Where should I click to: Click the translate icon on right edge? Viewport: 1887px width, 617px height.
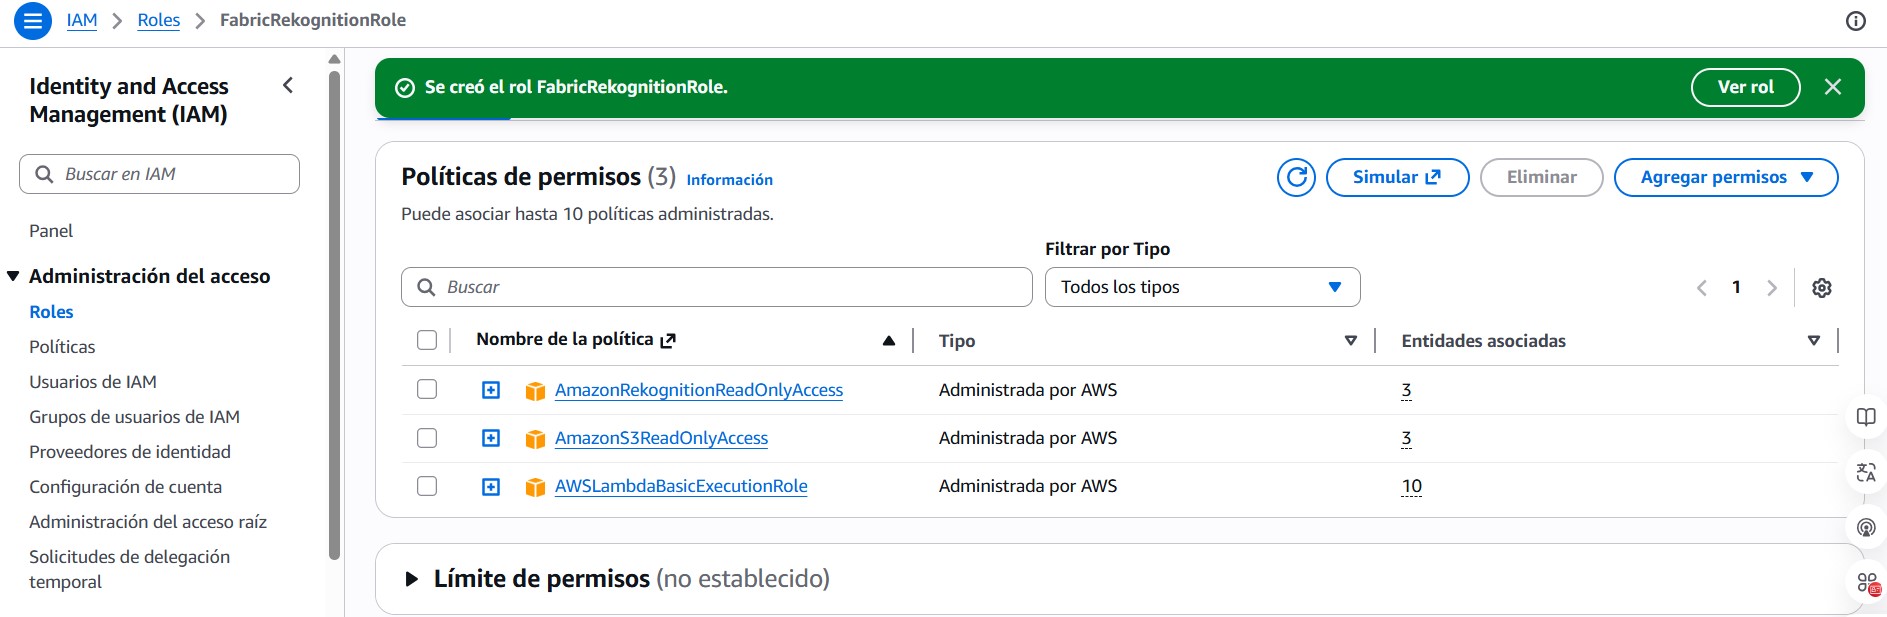[1866, 473]
